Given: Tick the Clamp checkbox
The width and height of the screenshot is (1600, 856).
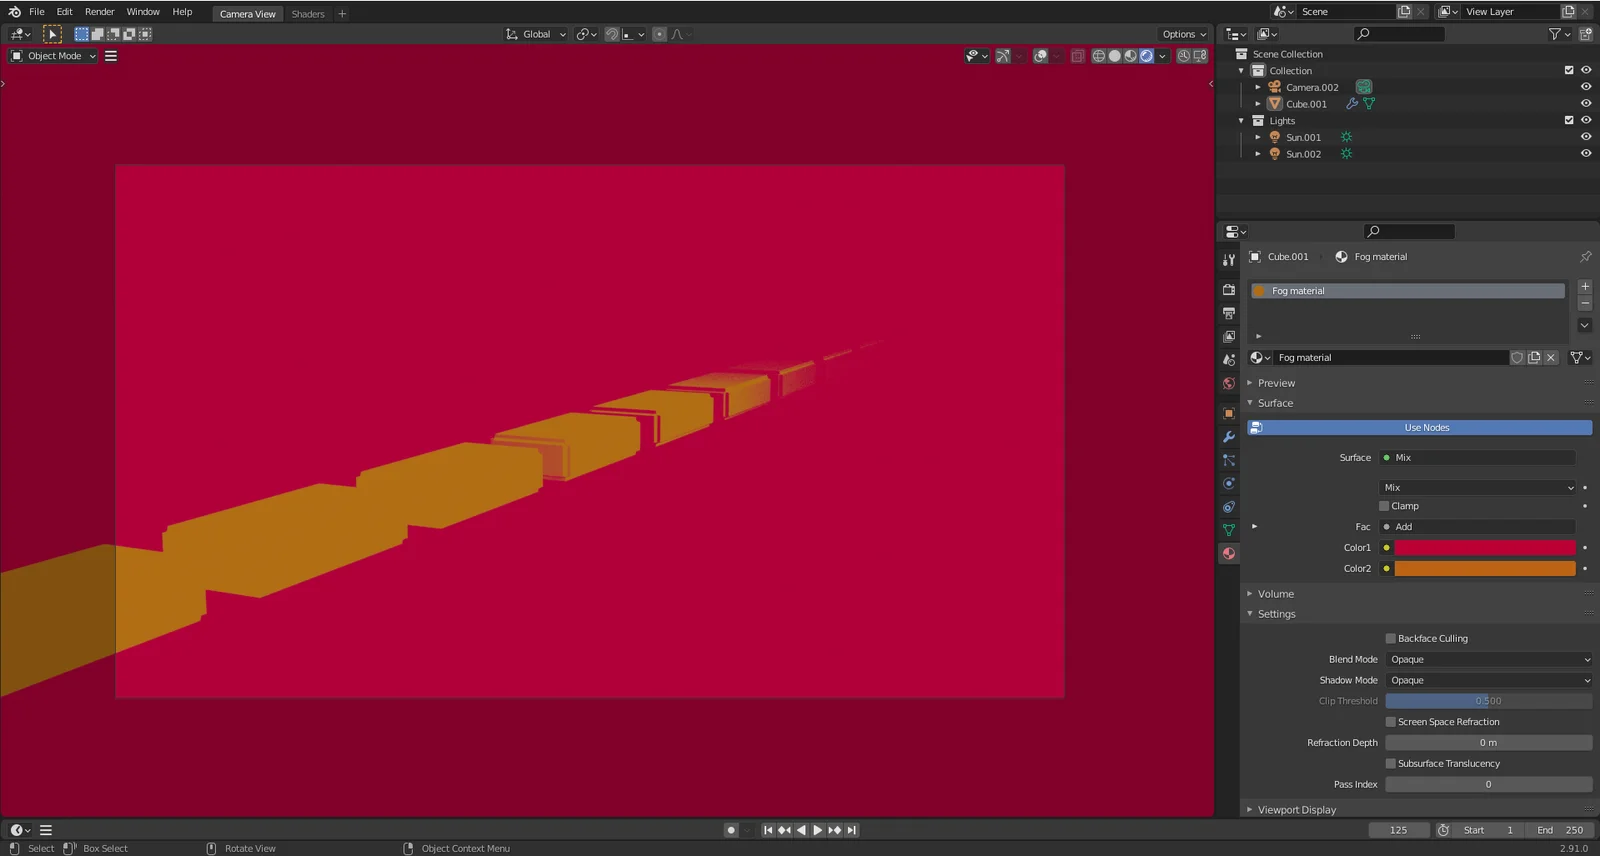Looking at the screenshot, I should [x=1384, y=506].
